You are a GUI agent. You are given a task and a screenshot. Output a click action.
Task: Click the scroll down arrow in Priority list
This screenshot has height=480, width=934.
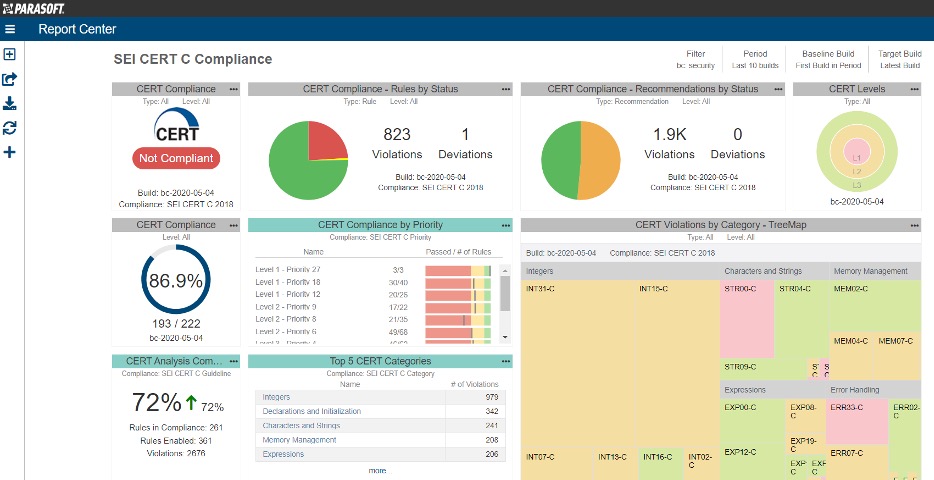pyautogui.click(x=505, y=338)
